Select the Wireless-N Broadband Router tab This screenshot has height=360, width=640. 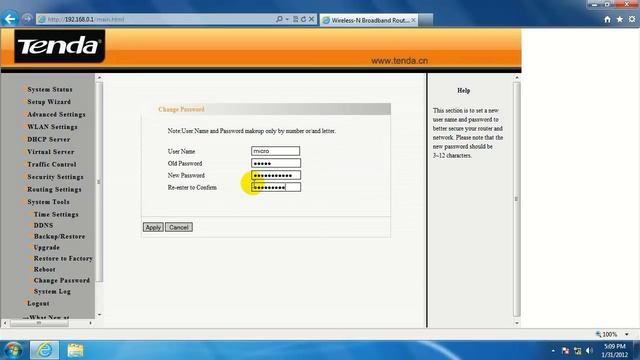tap(369, 20)
